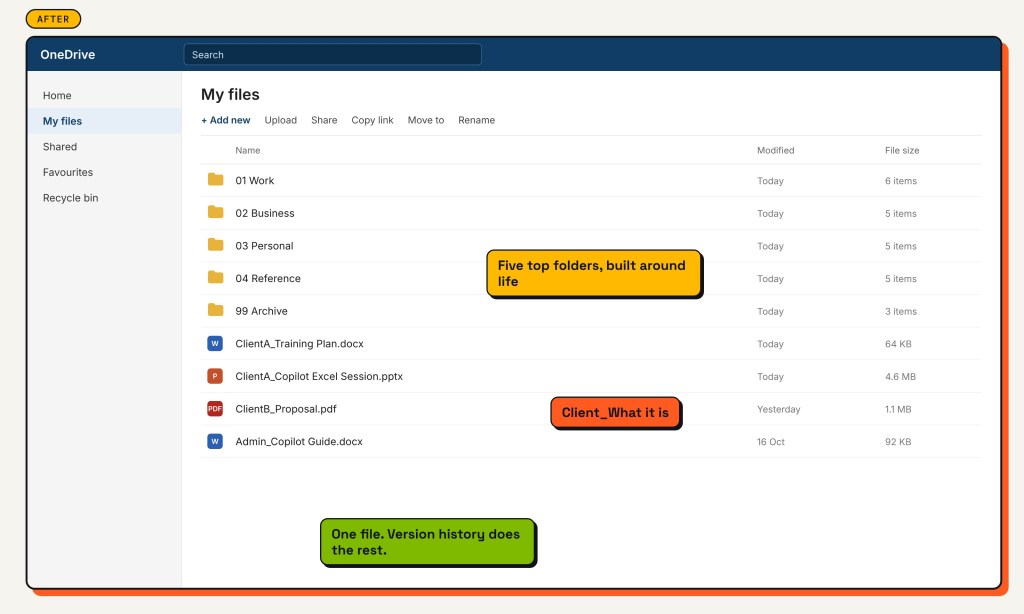Click 4.6 MB size of Excel Session.pptx
Viewport: 1024px width, 614px height.
click(x=900, y=377)
